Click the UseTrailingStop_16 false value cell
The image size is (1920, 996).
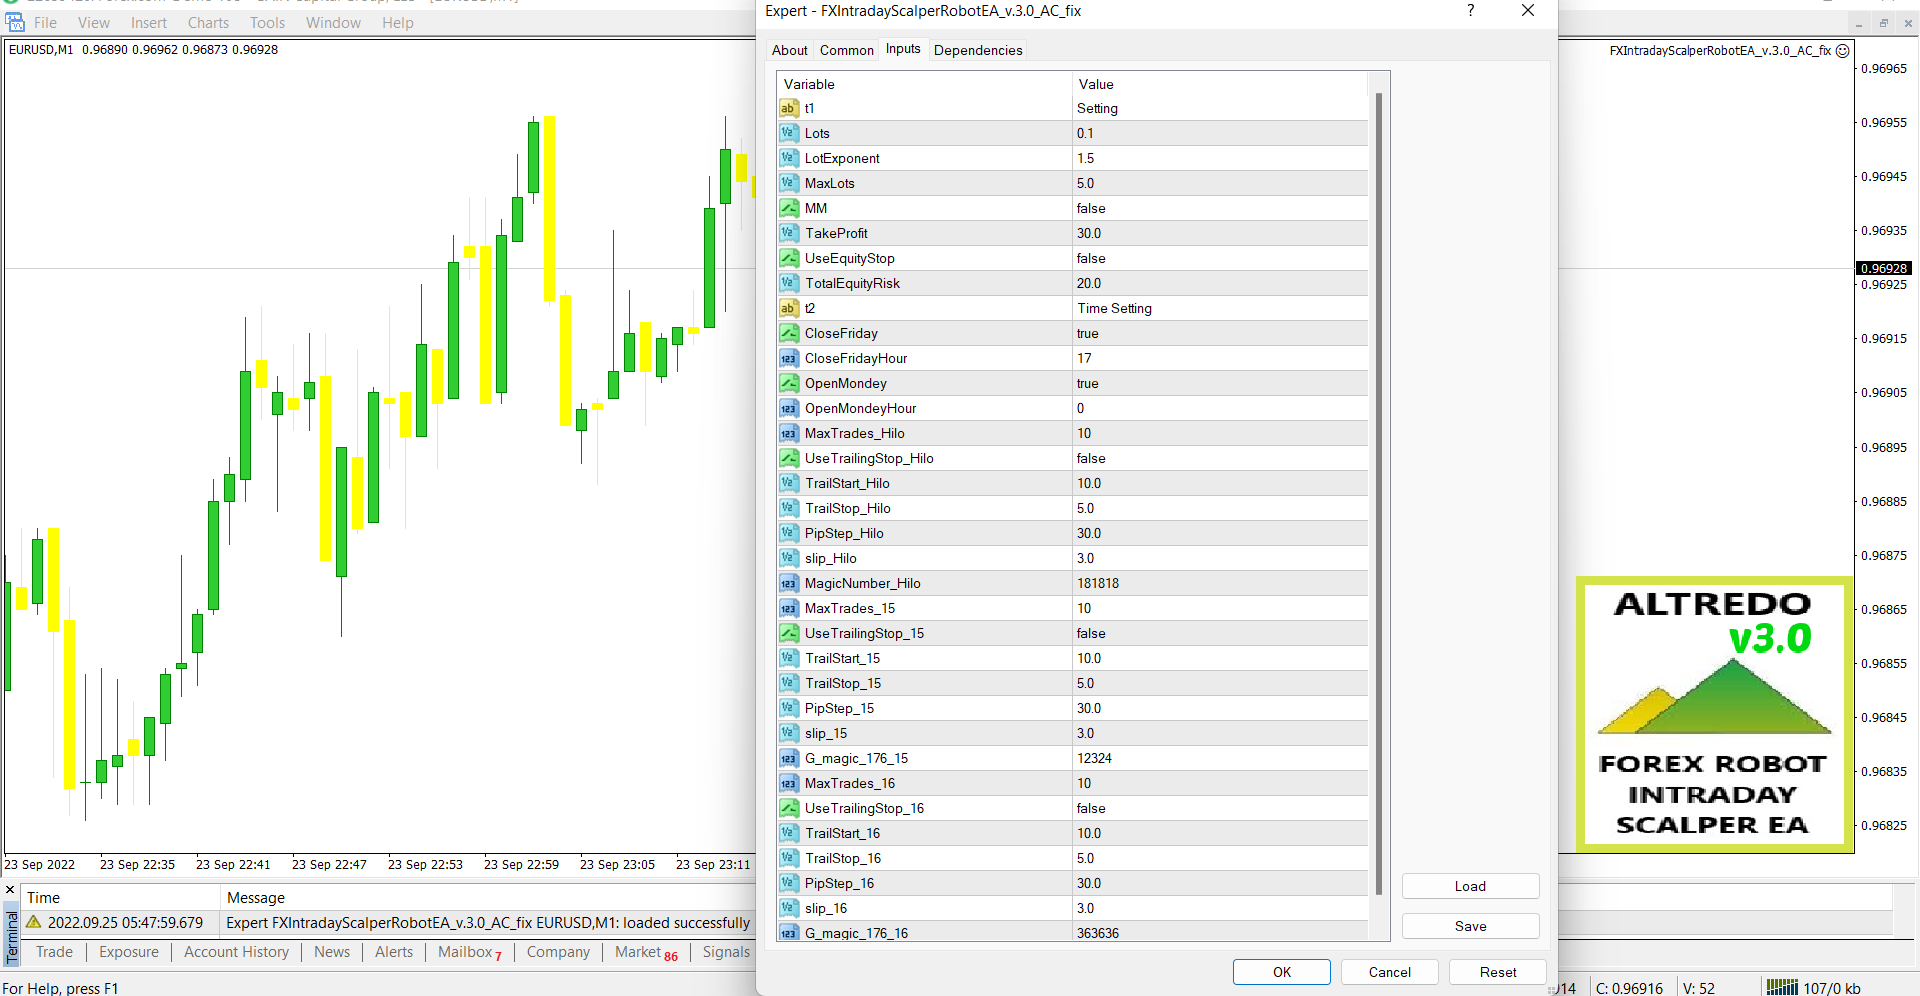coord(1220,808)
